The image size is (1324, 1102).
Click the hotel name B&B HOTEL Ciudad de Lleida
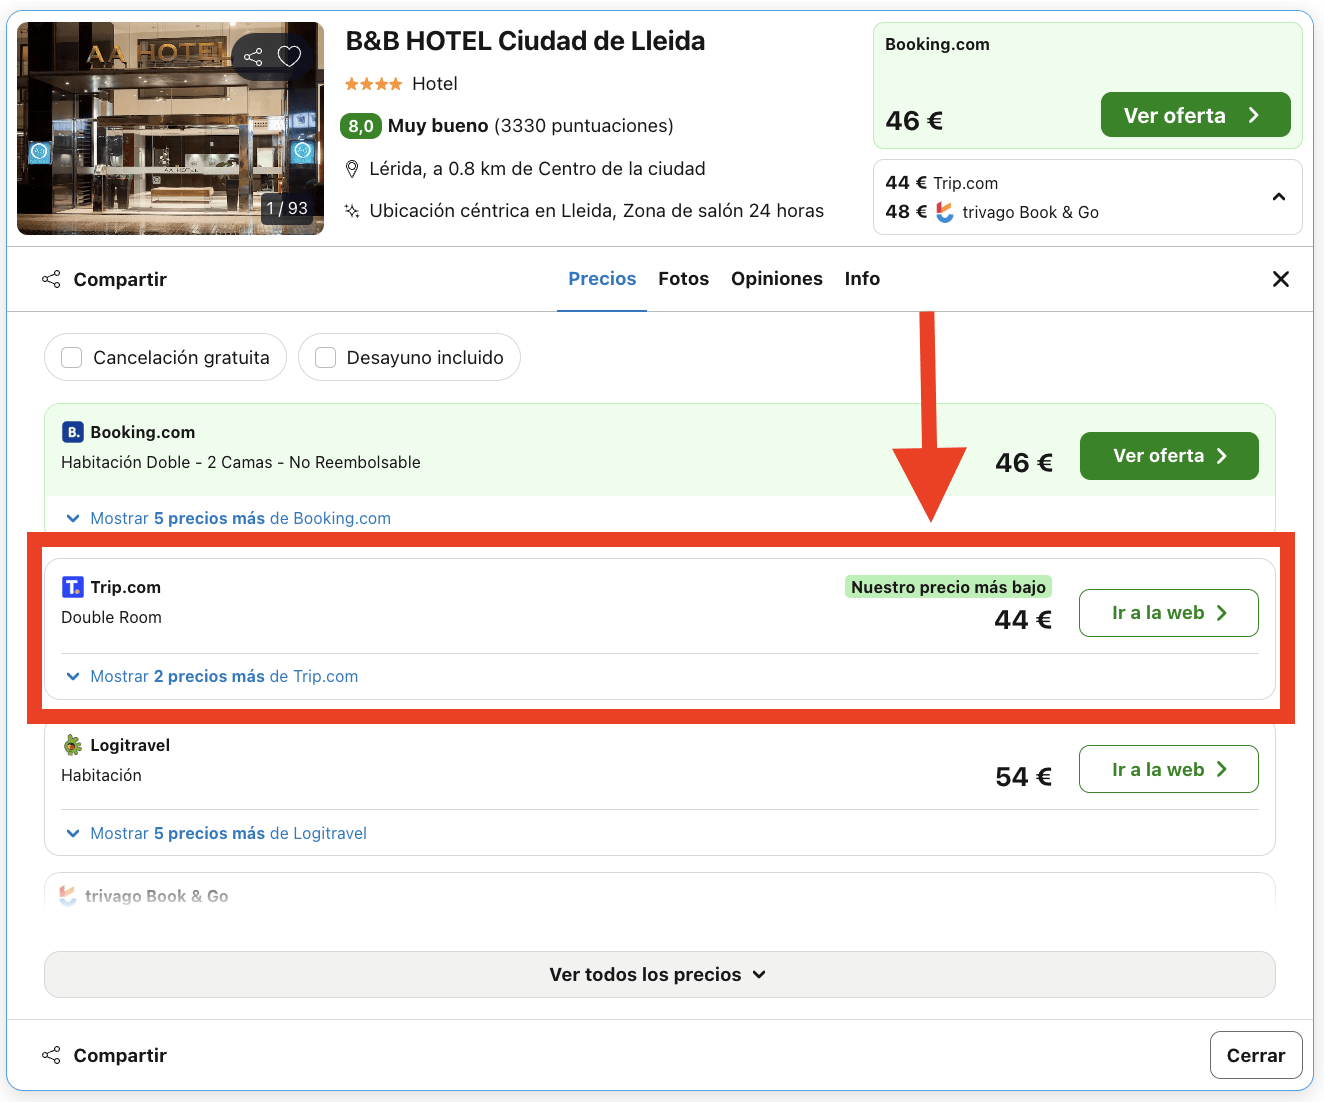point(525,41)
